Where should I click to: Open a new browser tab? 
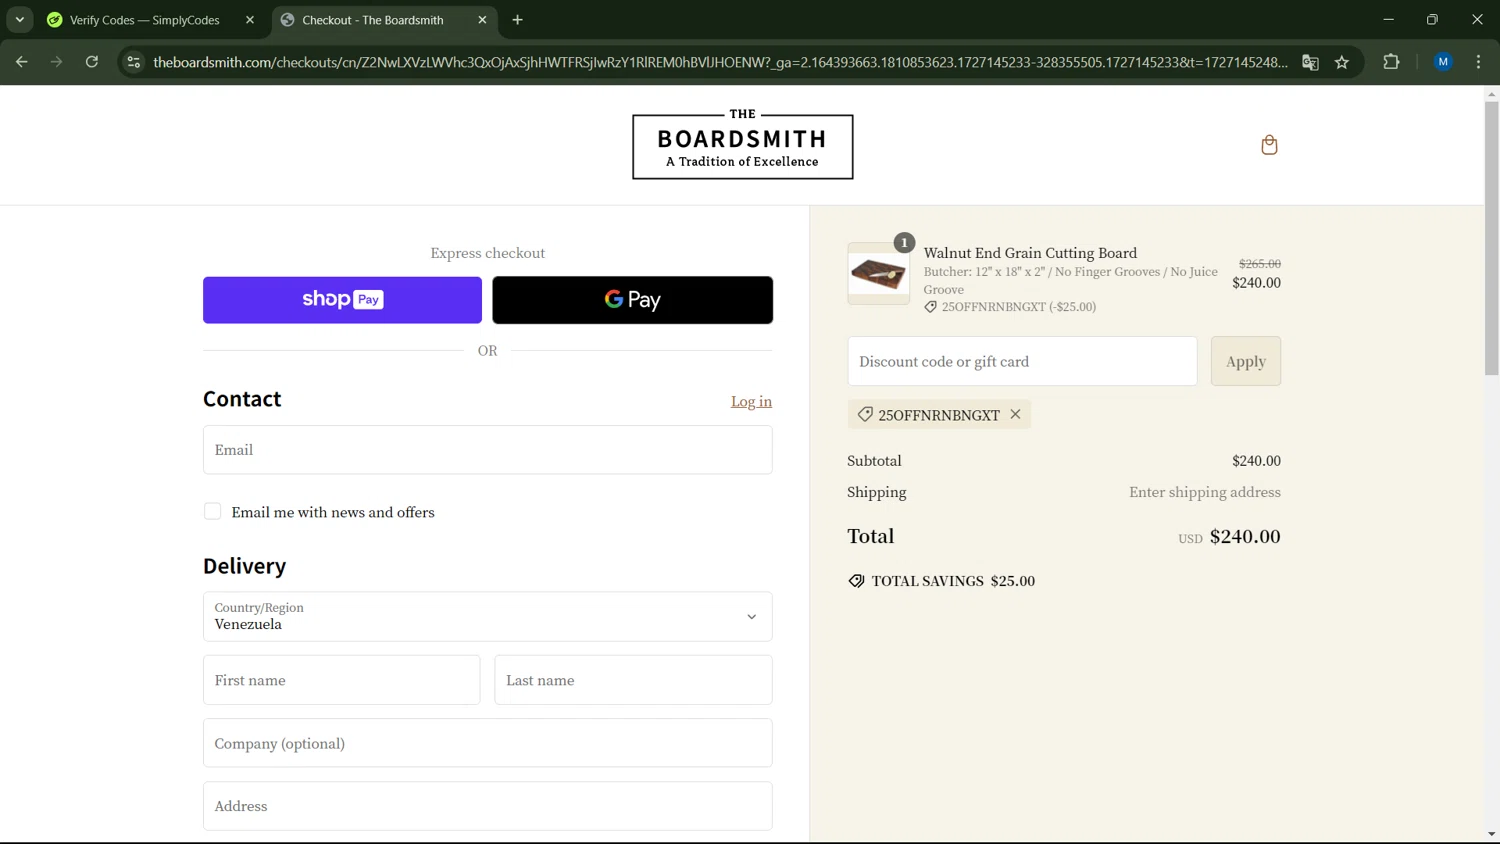517,20
